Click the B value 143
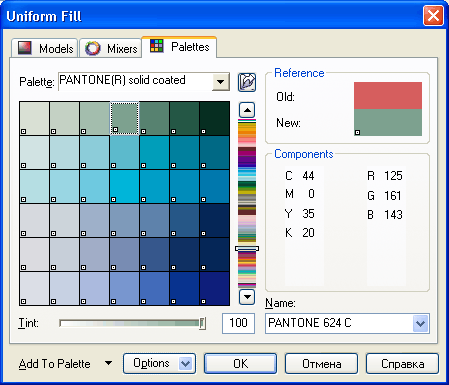Image resolution: width=449 pixels, height=385 pixels. point(393,215)
